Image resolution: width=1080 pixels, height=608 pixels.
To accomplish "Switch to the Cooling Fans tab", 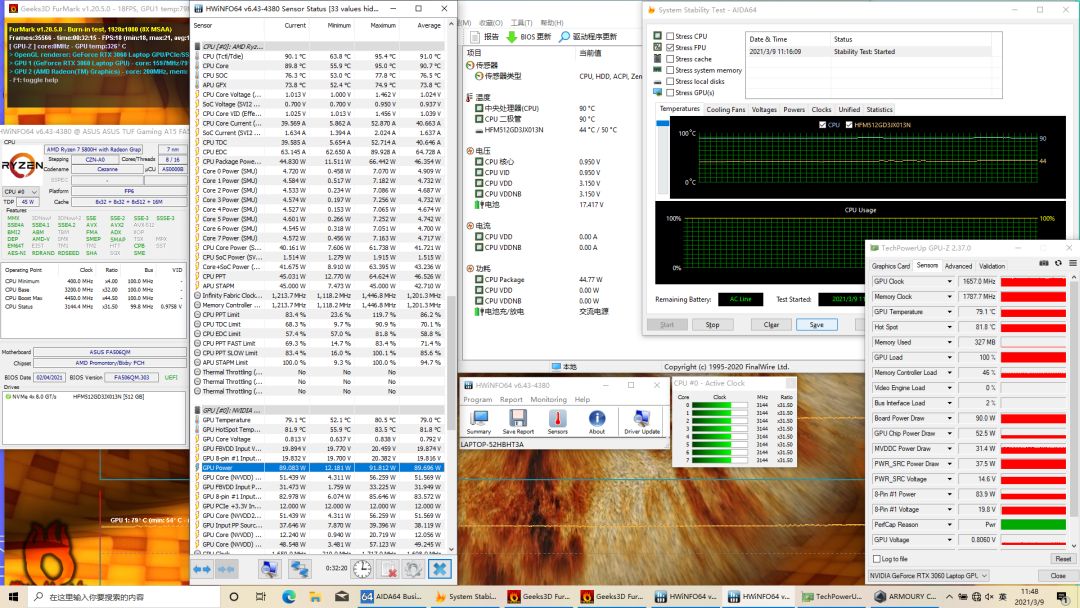I will pos(725,110).
